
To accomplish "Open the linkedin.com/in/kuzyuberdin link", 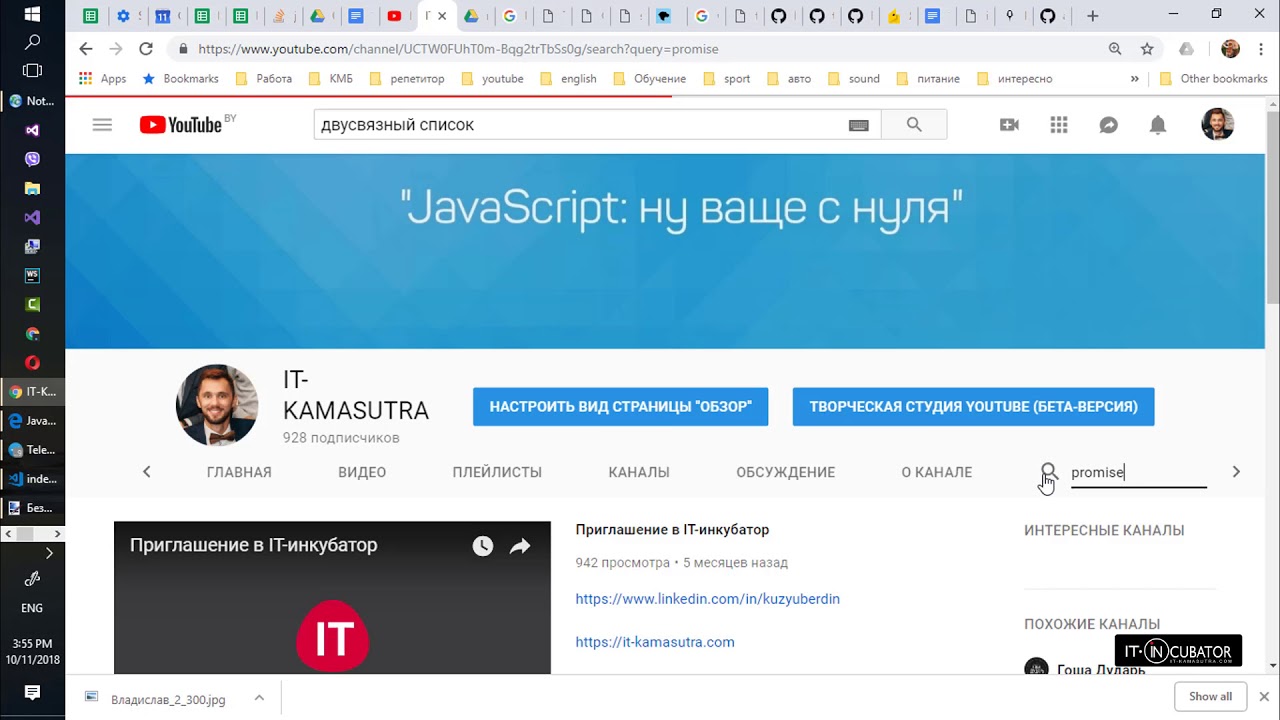I will point(707,599).
